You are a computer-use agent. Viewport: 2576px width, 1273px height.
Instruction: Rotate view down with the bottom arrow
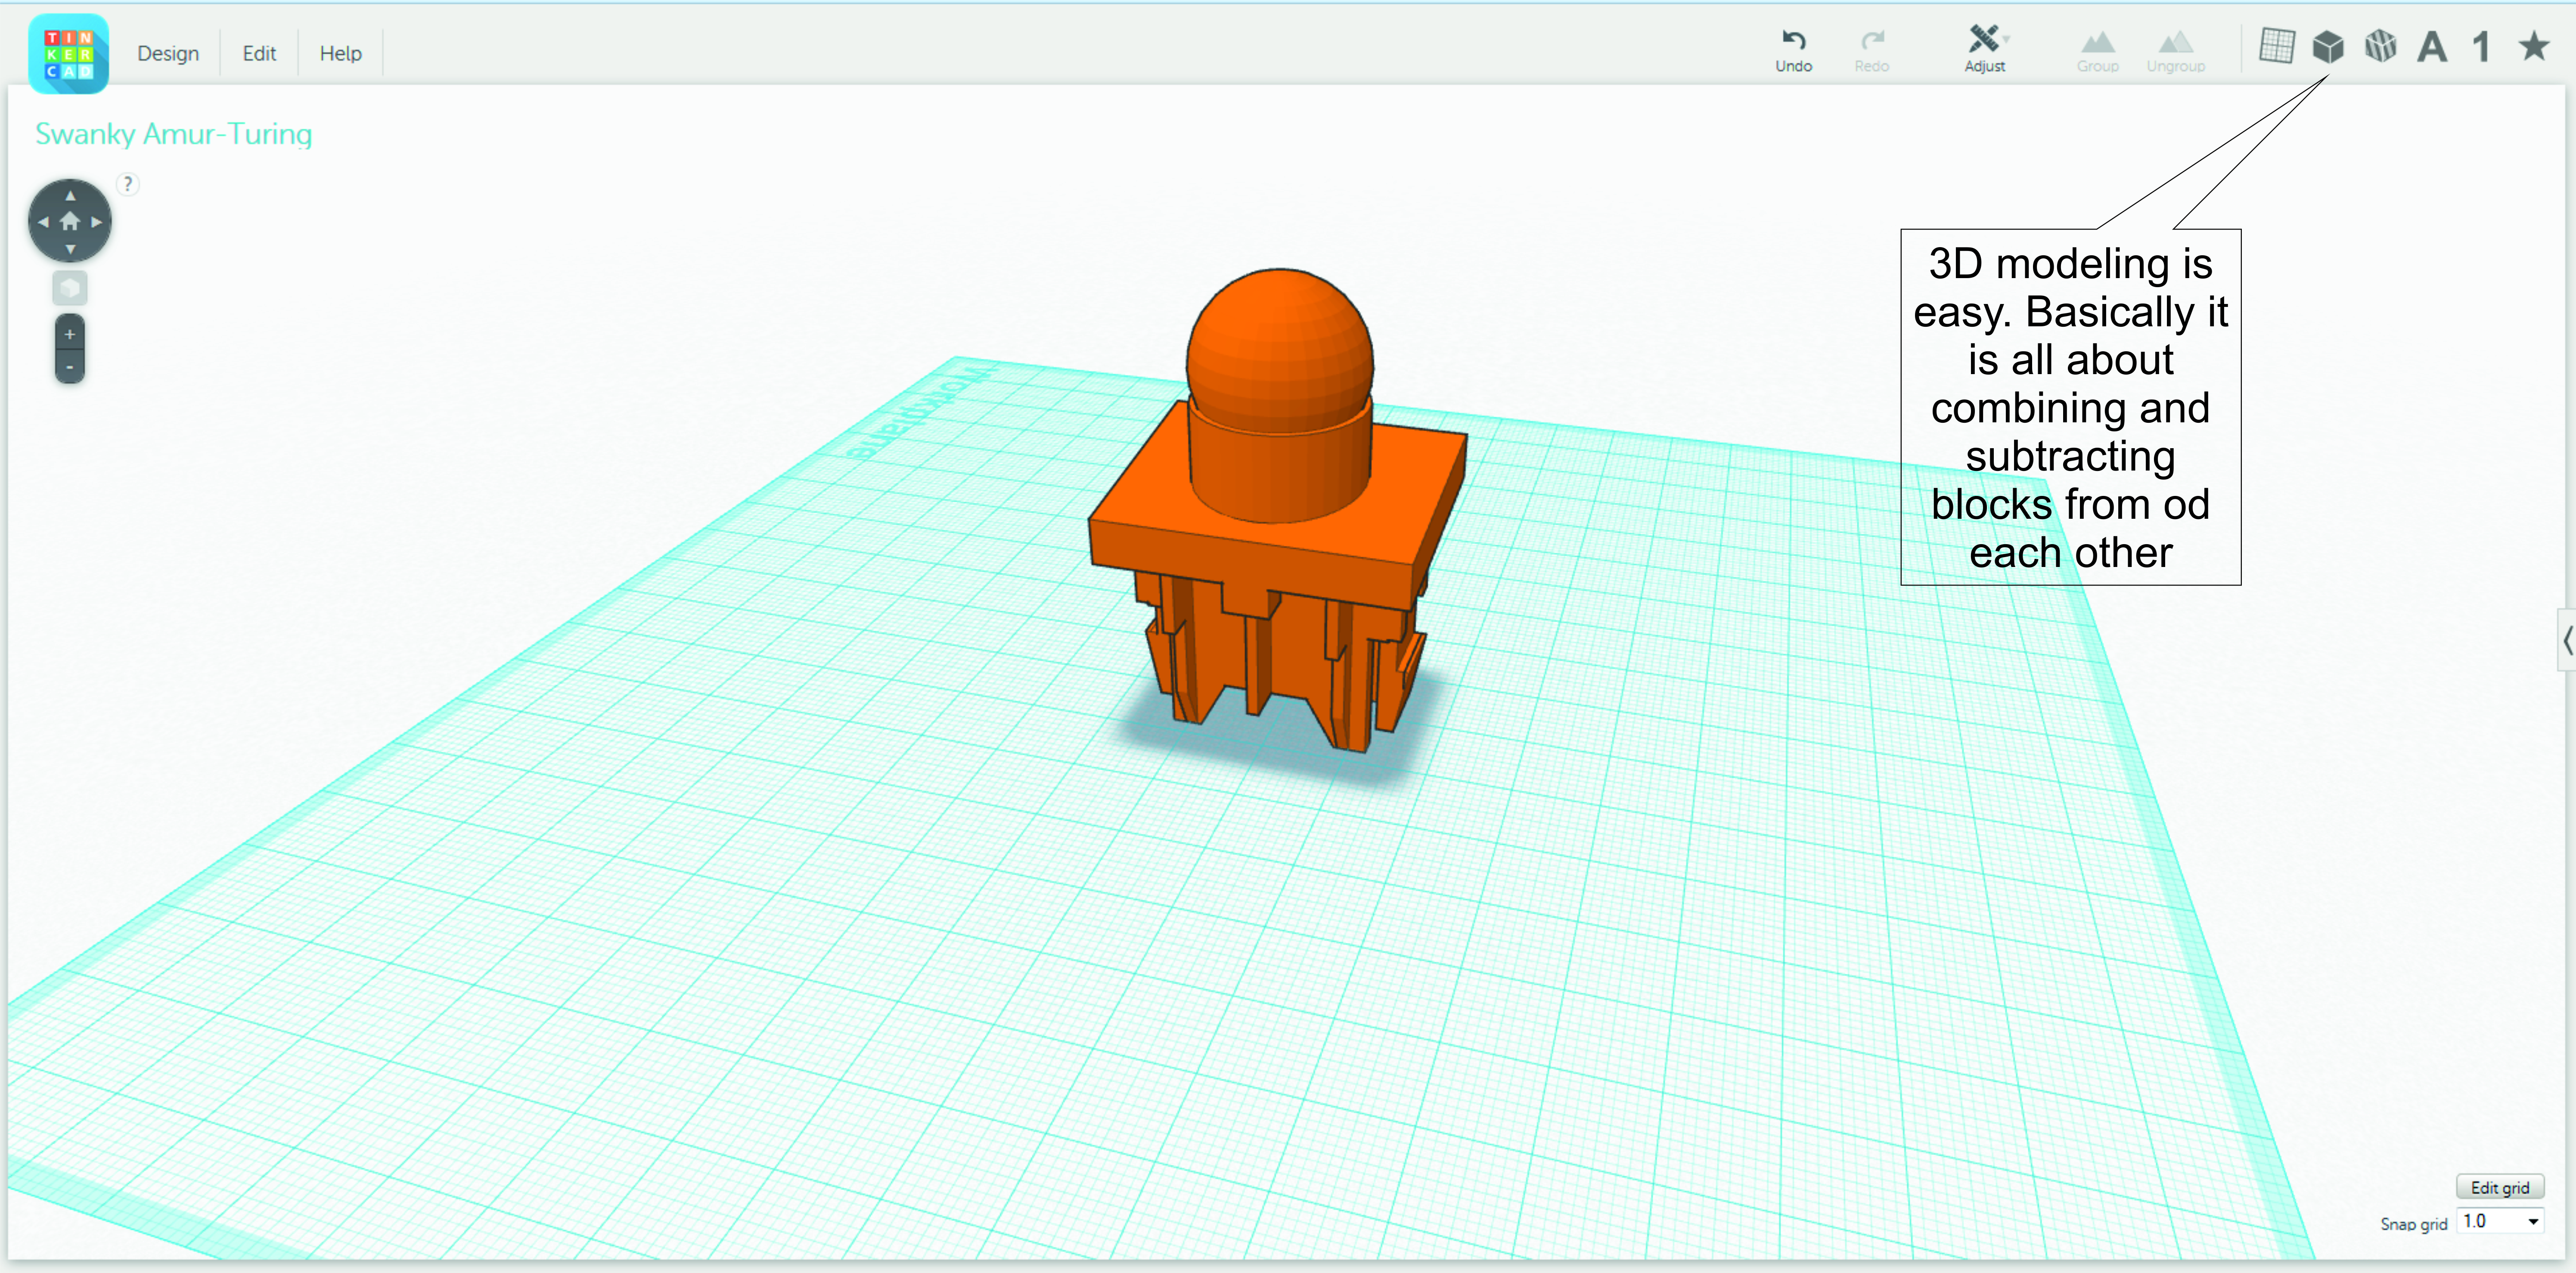(x=70, y=248)
